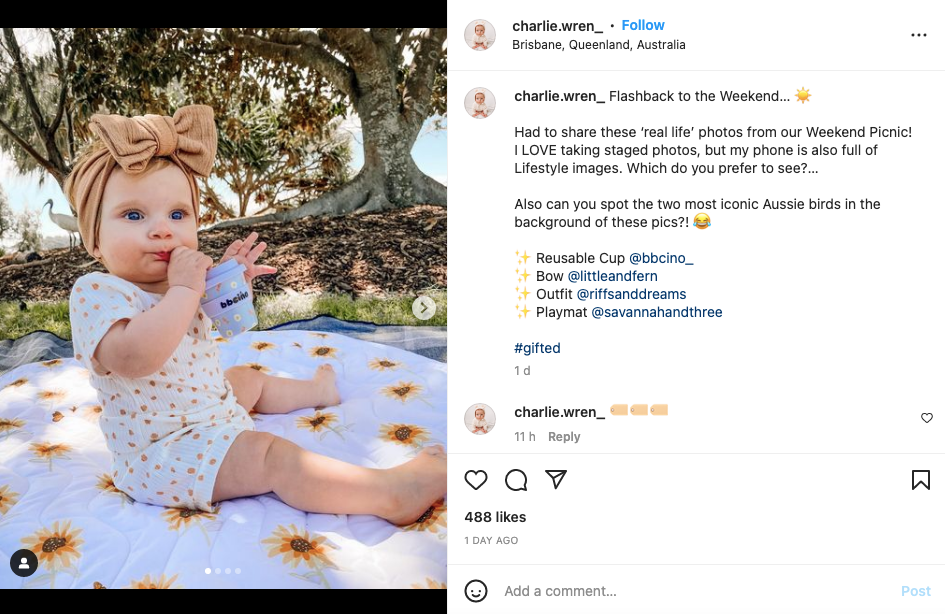Open the comment bubble icon
The image size is (945, 614).
516,480
